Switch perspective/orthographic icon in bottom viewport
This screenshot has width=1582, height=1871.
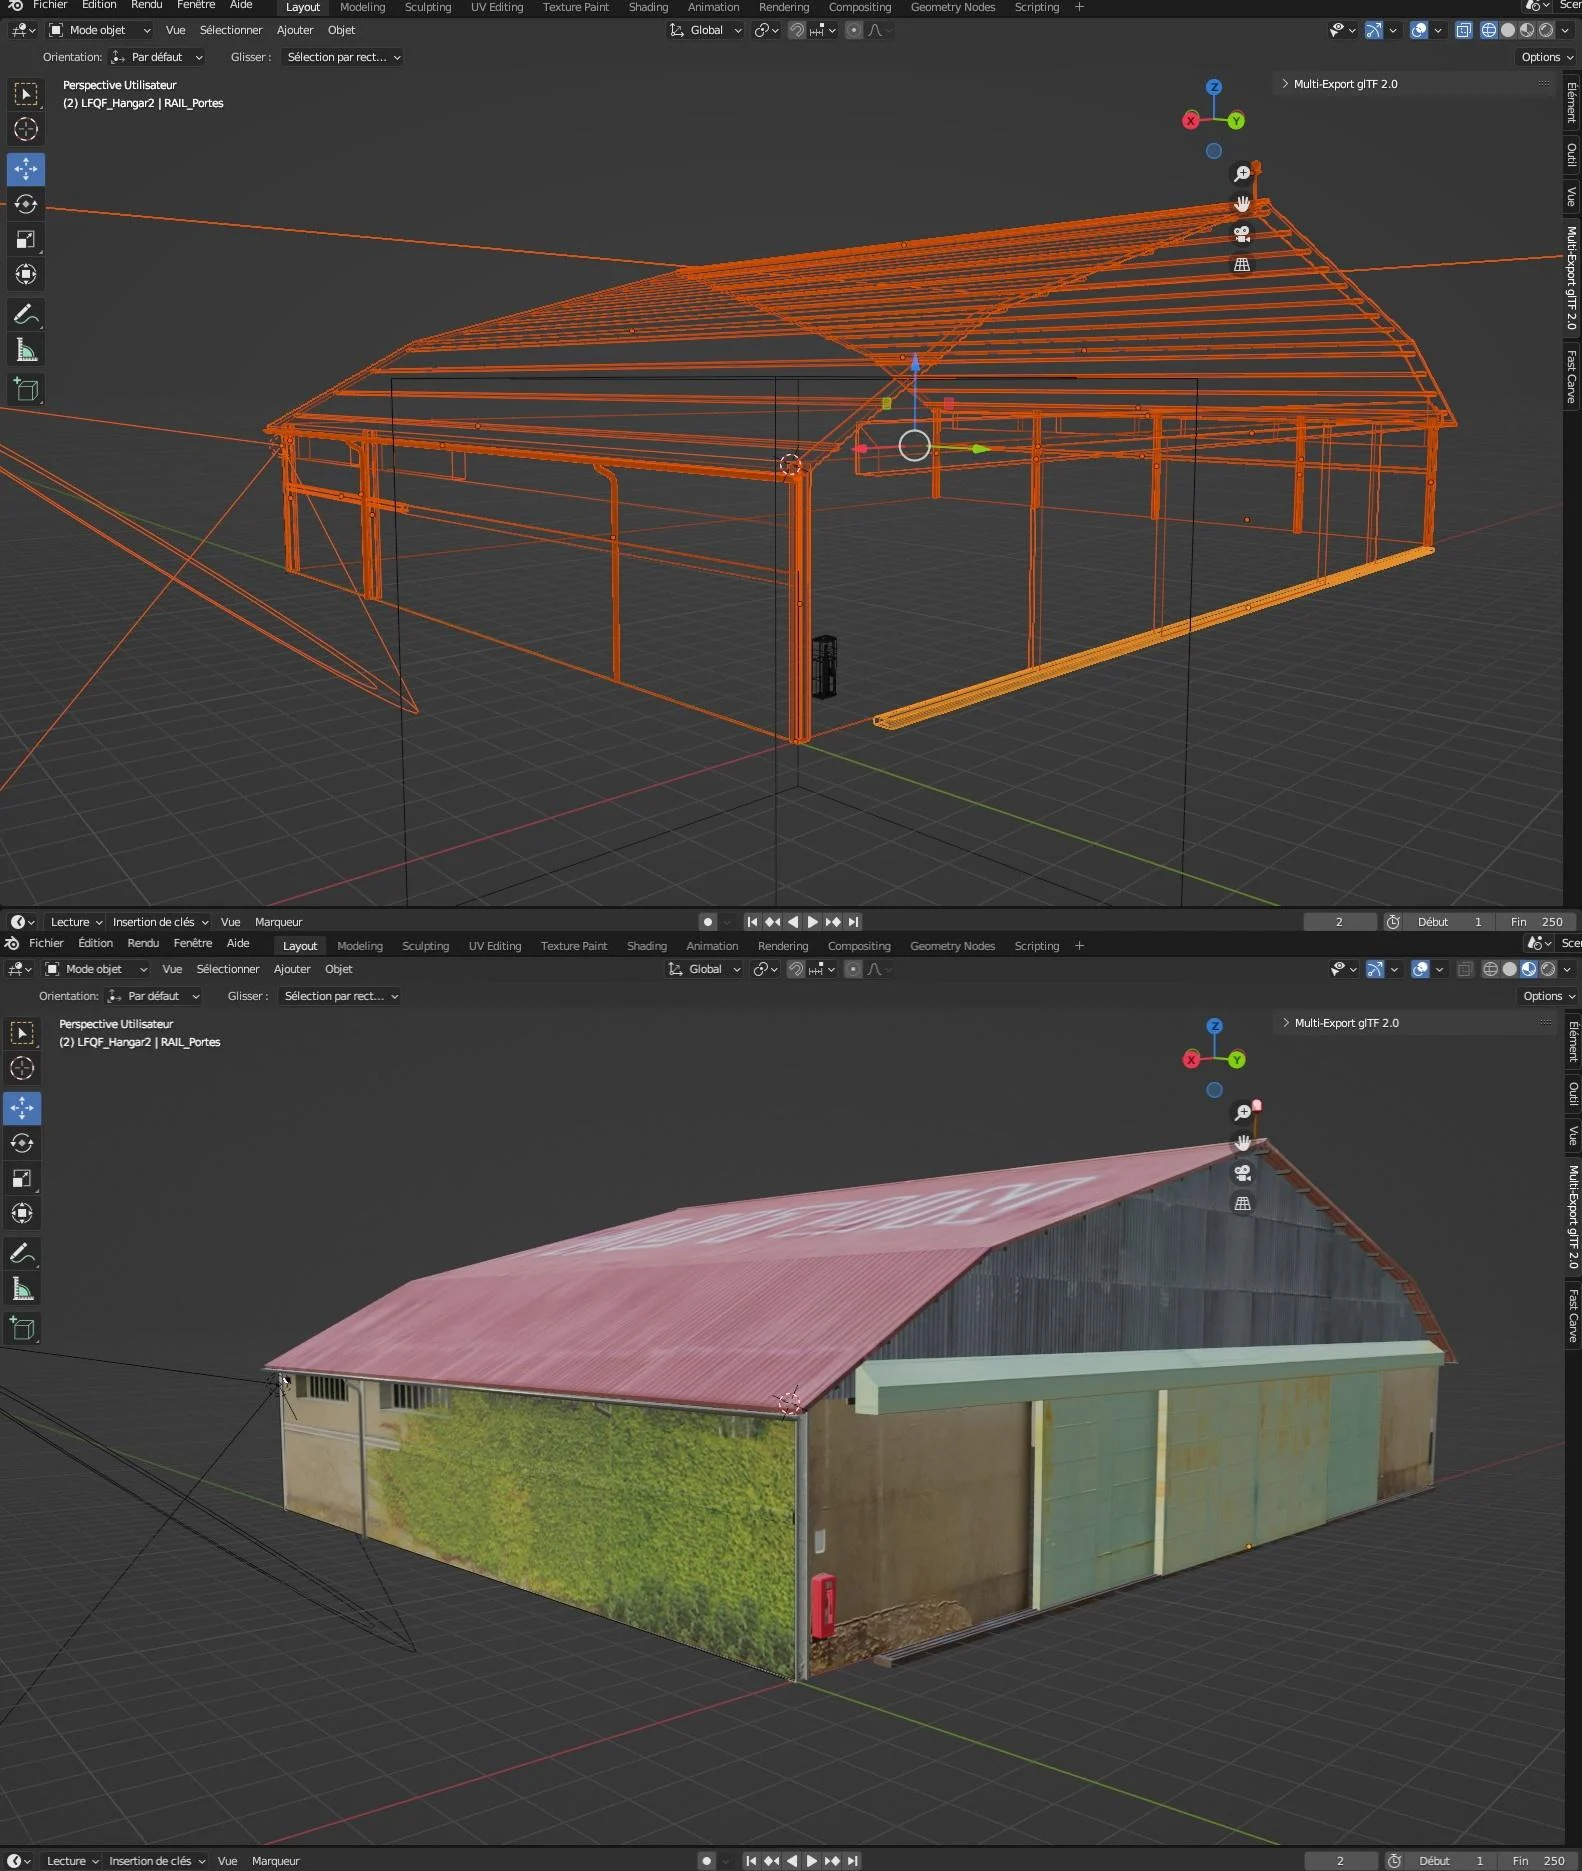1243,1204
